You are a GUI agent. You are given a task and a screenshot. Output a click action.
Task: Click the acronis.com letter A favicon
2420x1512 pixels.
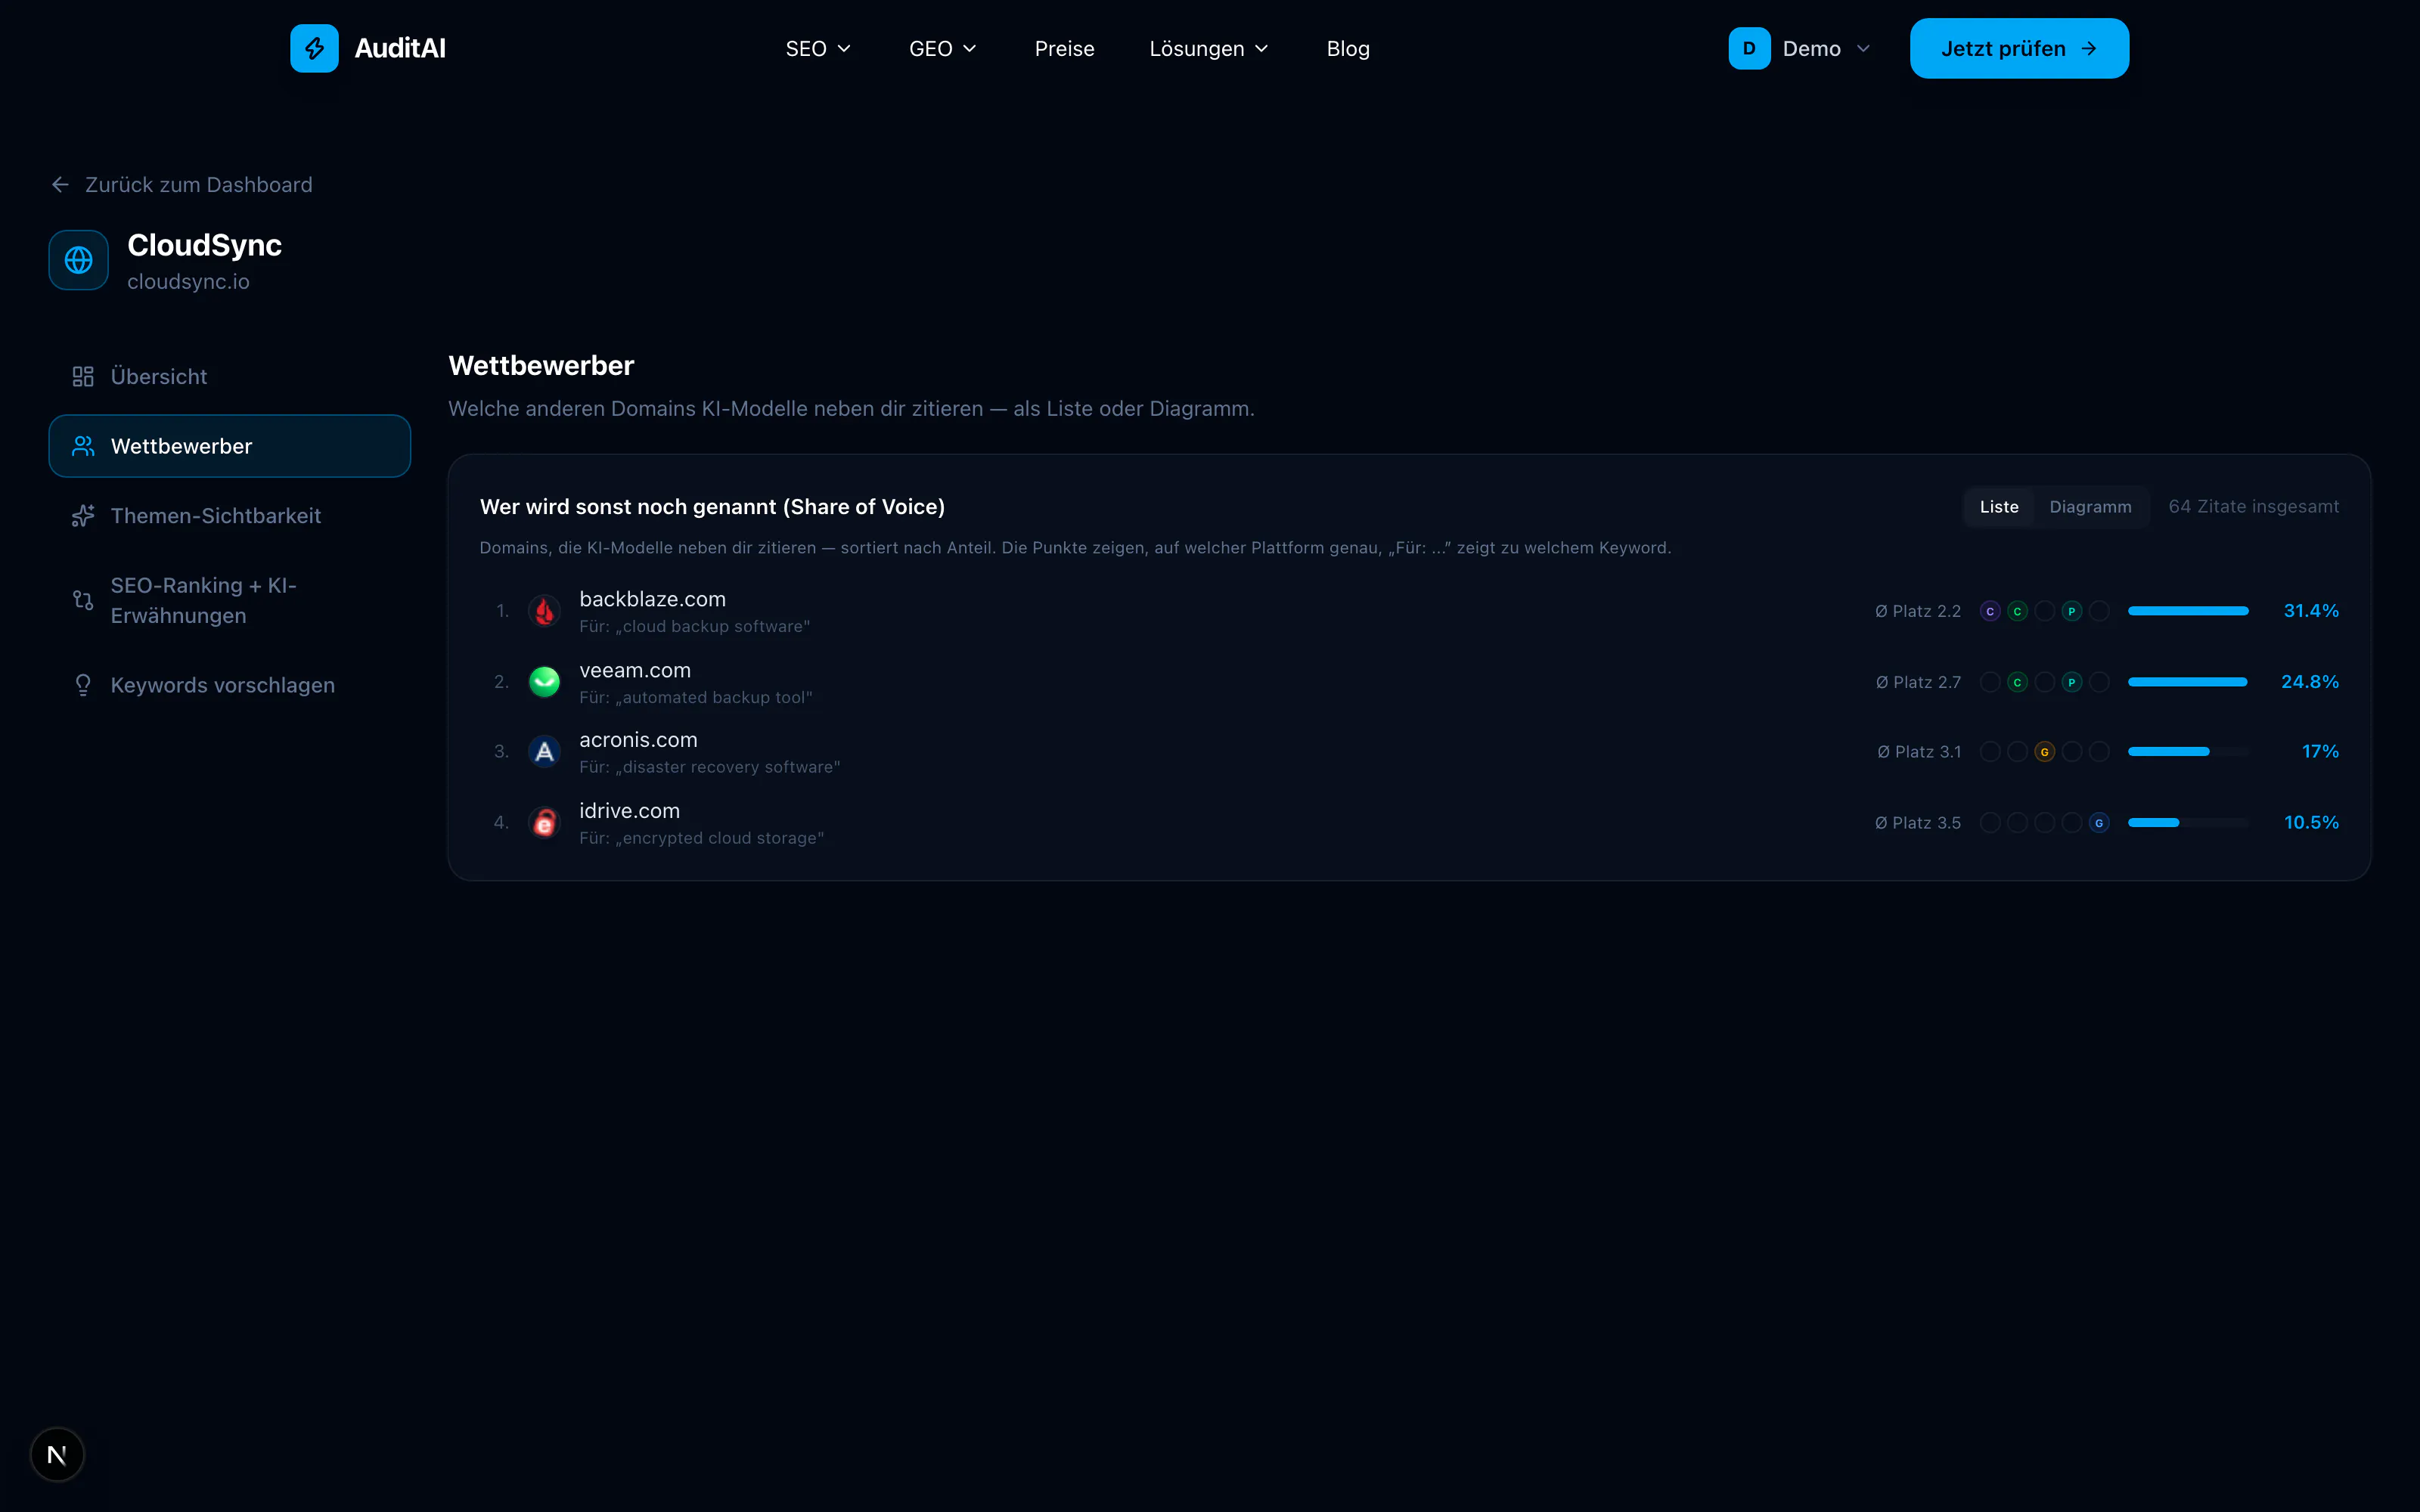point(544,752)
